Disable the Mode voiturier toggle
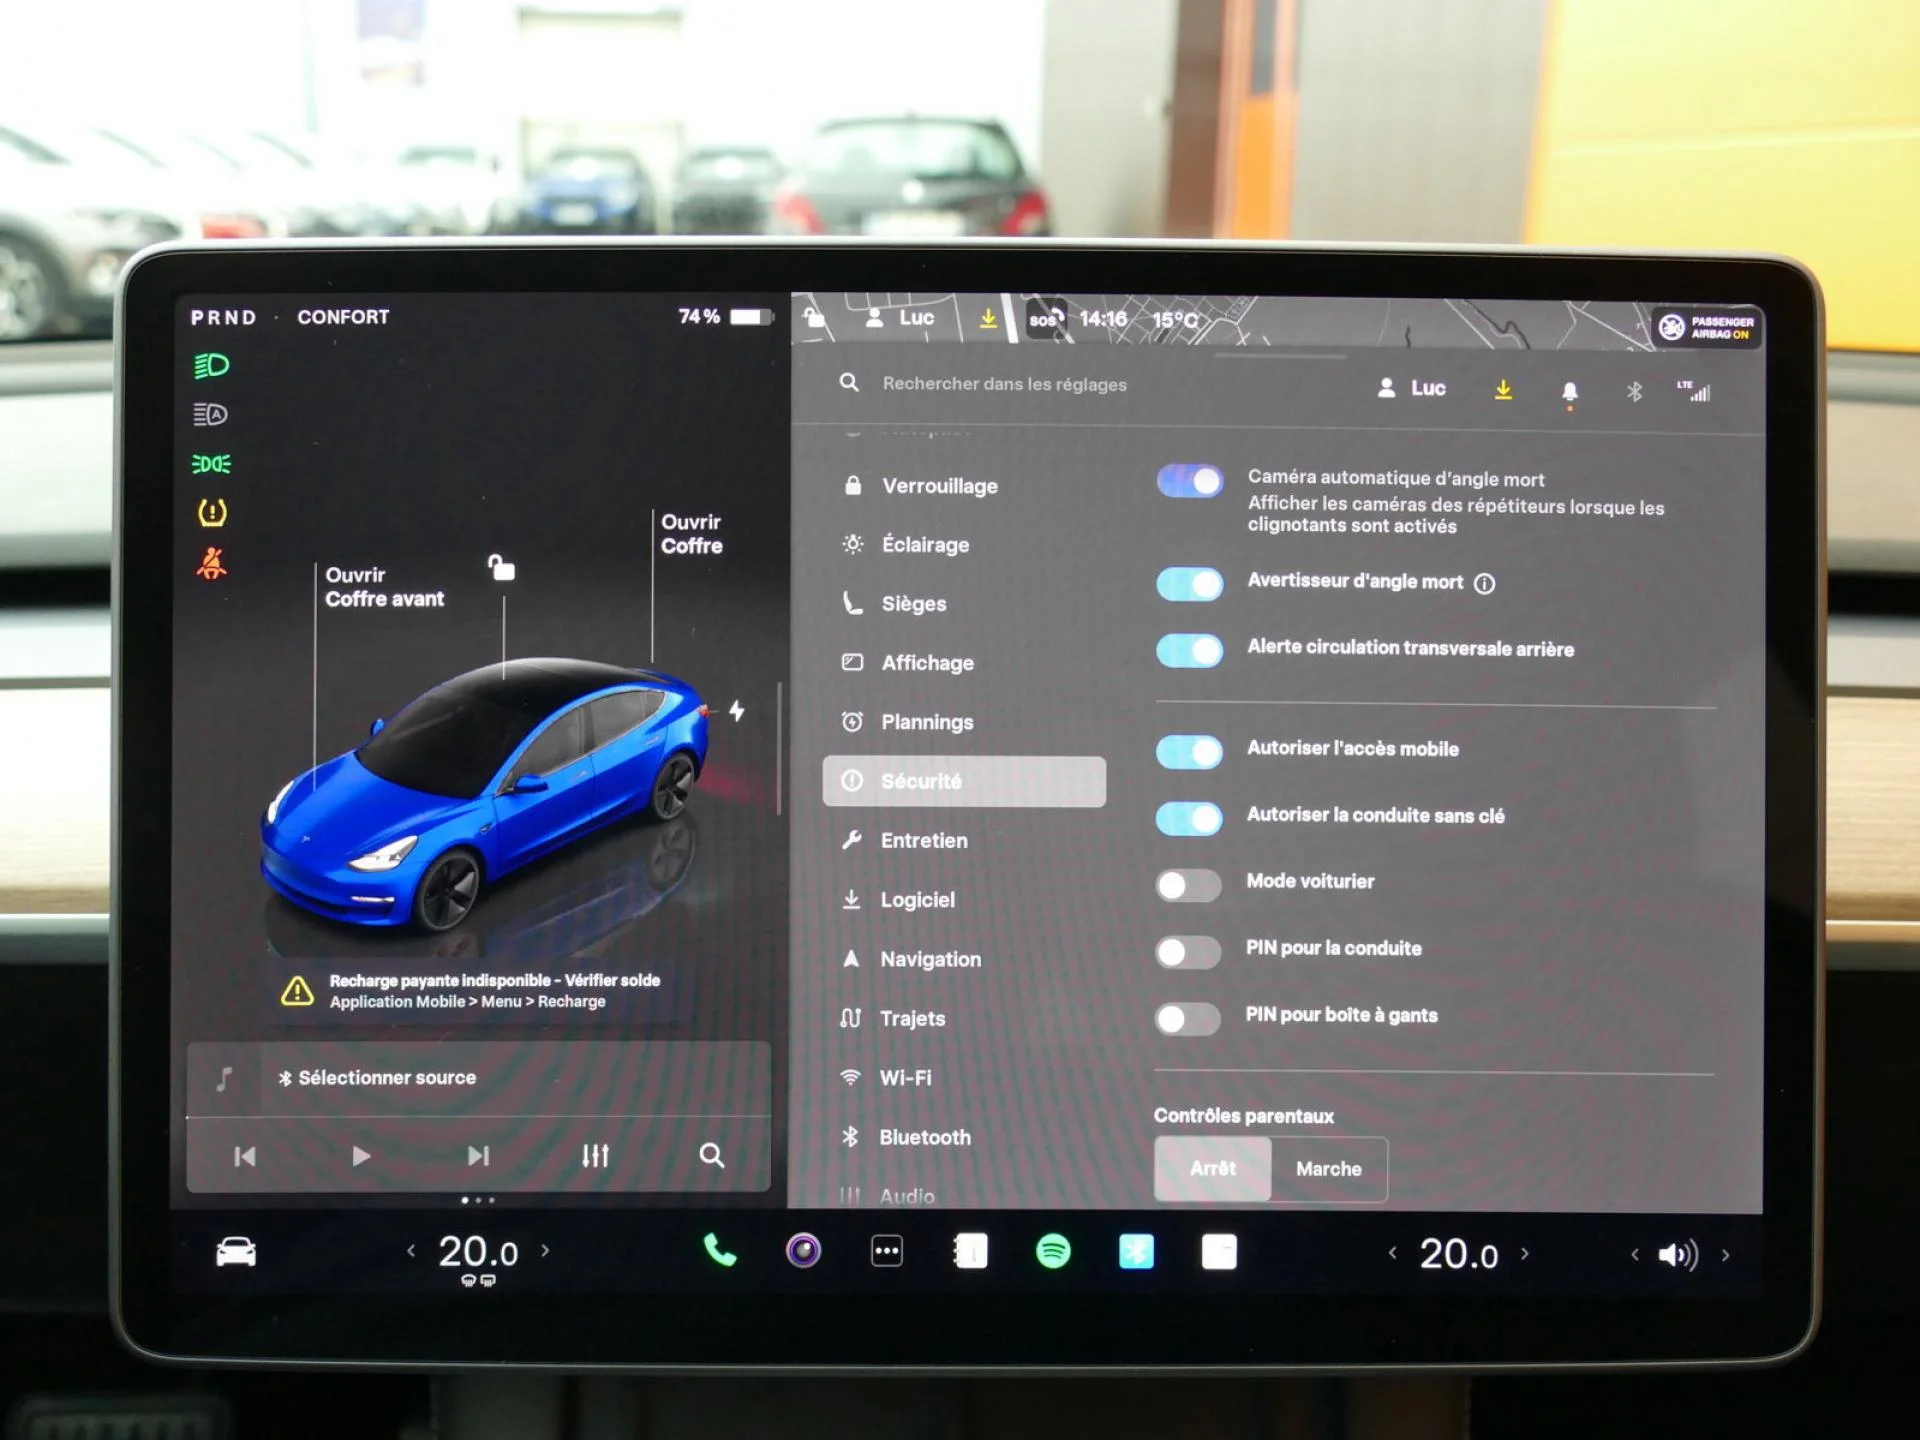 tap(1187, 884)
